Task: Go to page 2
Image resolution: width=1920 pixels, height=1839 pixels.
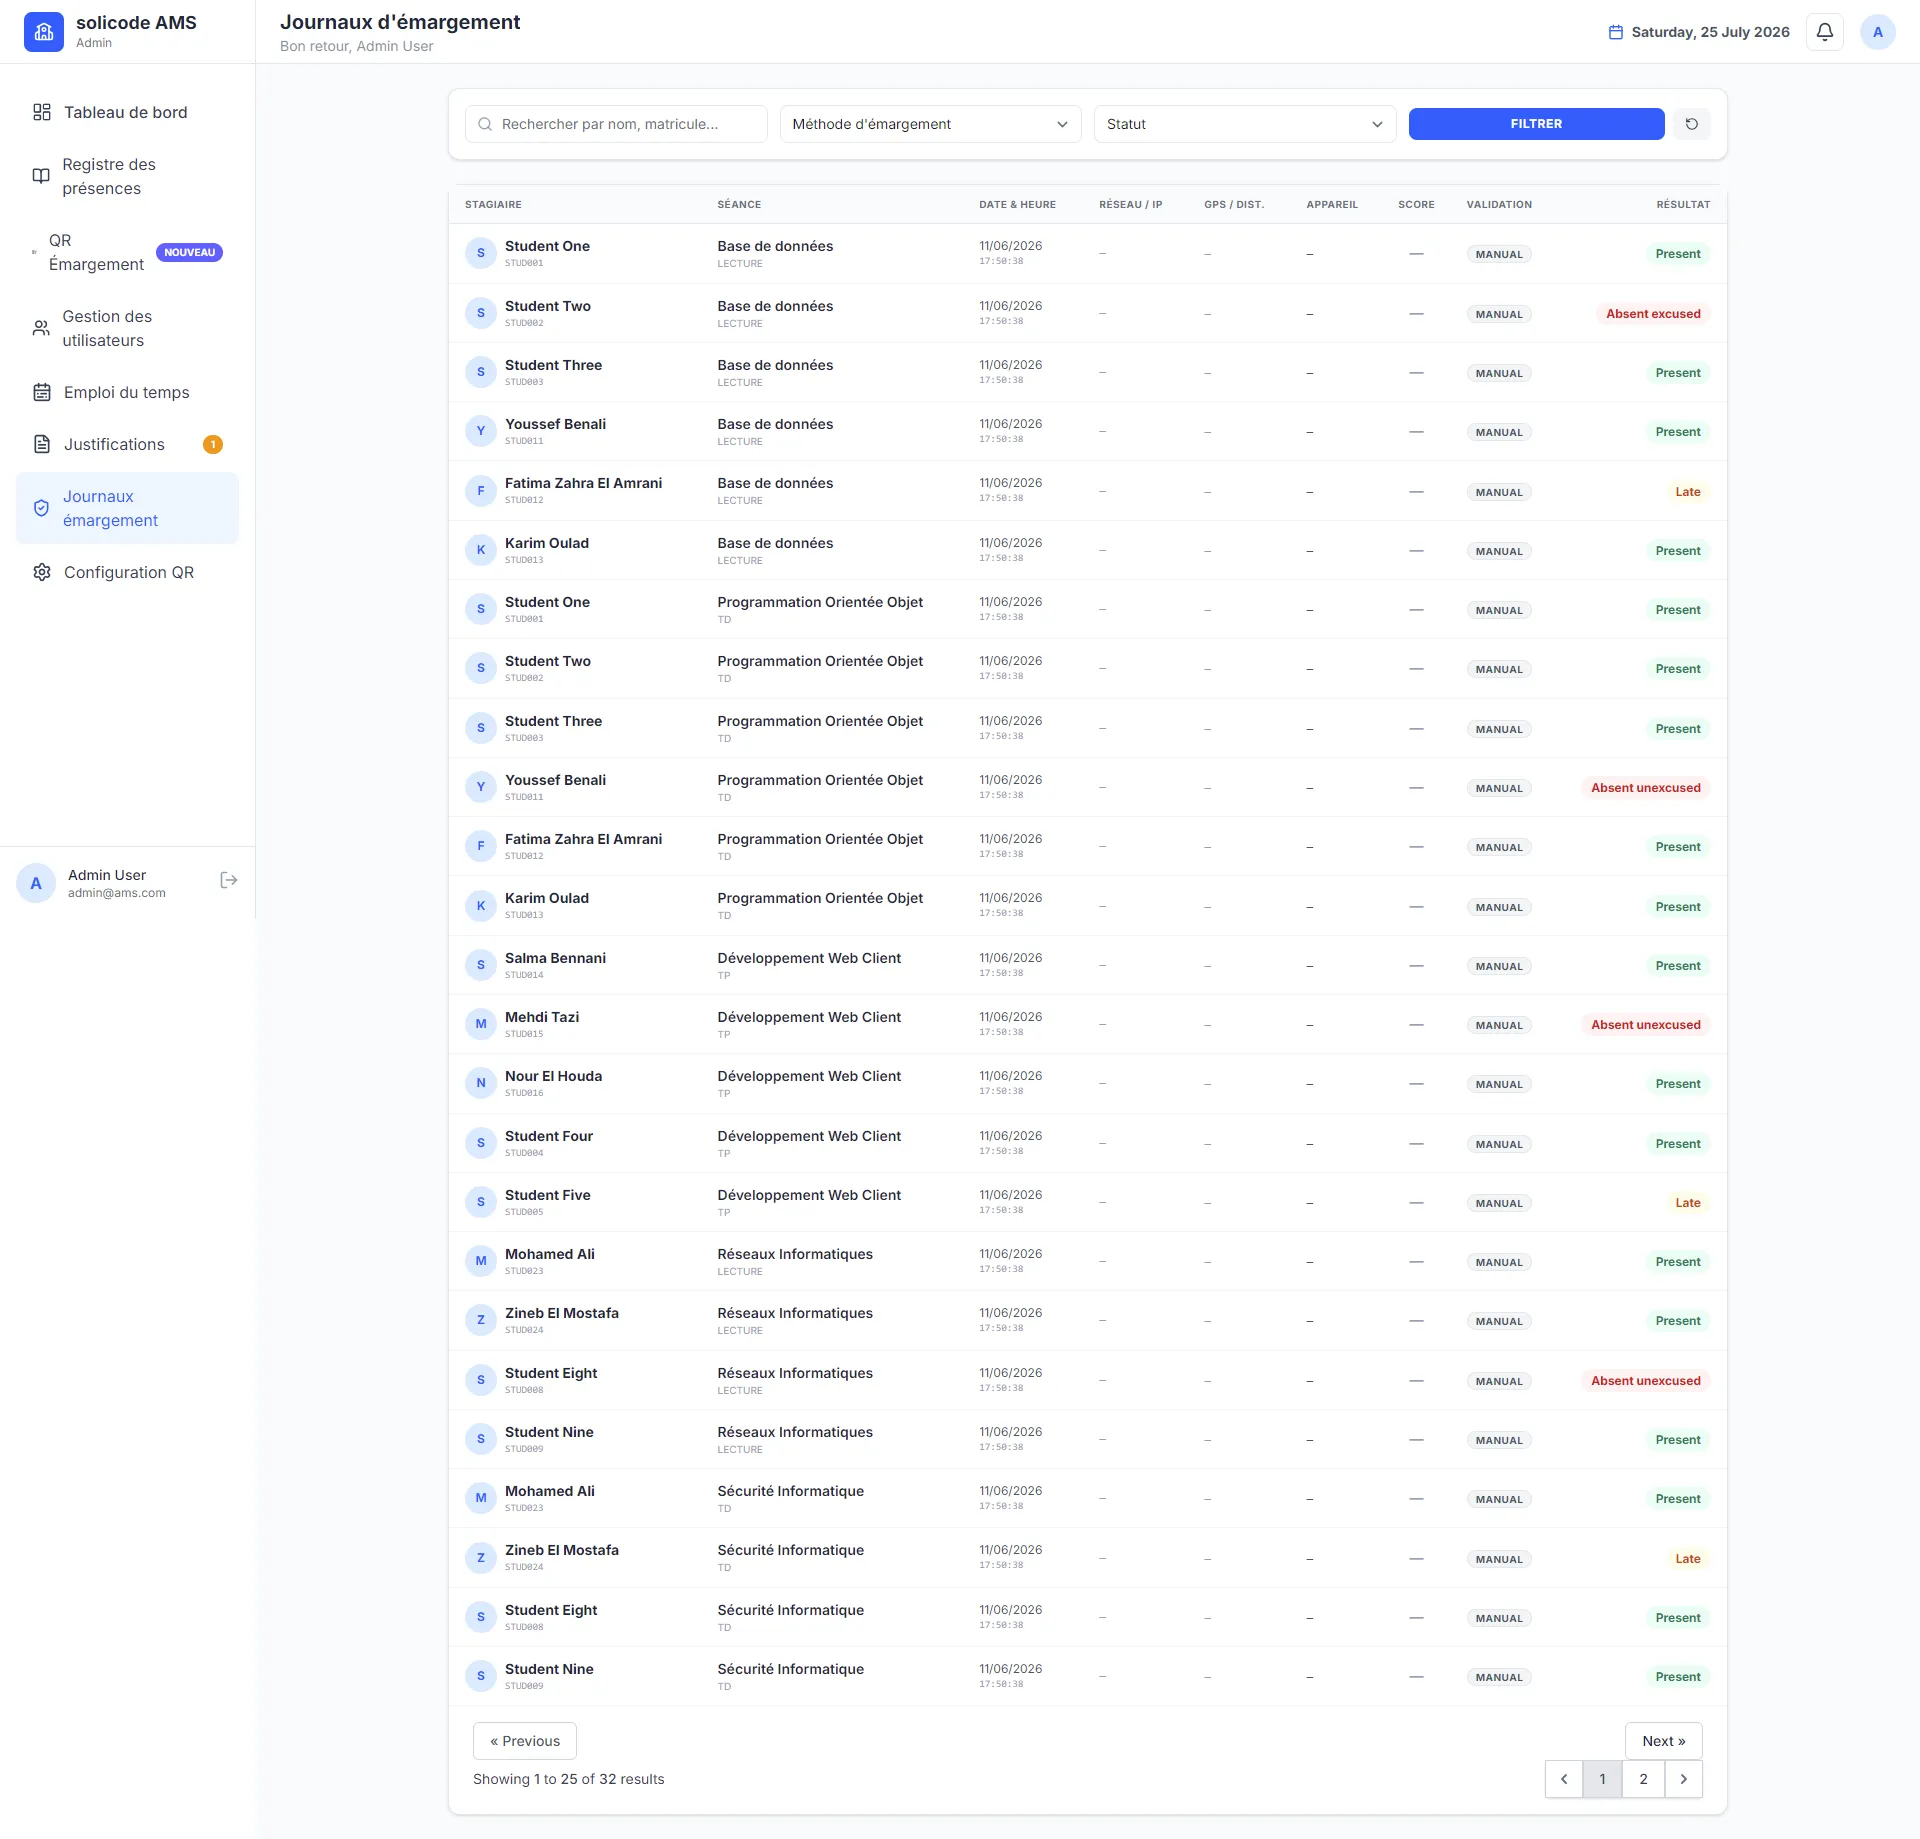Action: pos(1643,1779)
